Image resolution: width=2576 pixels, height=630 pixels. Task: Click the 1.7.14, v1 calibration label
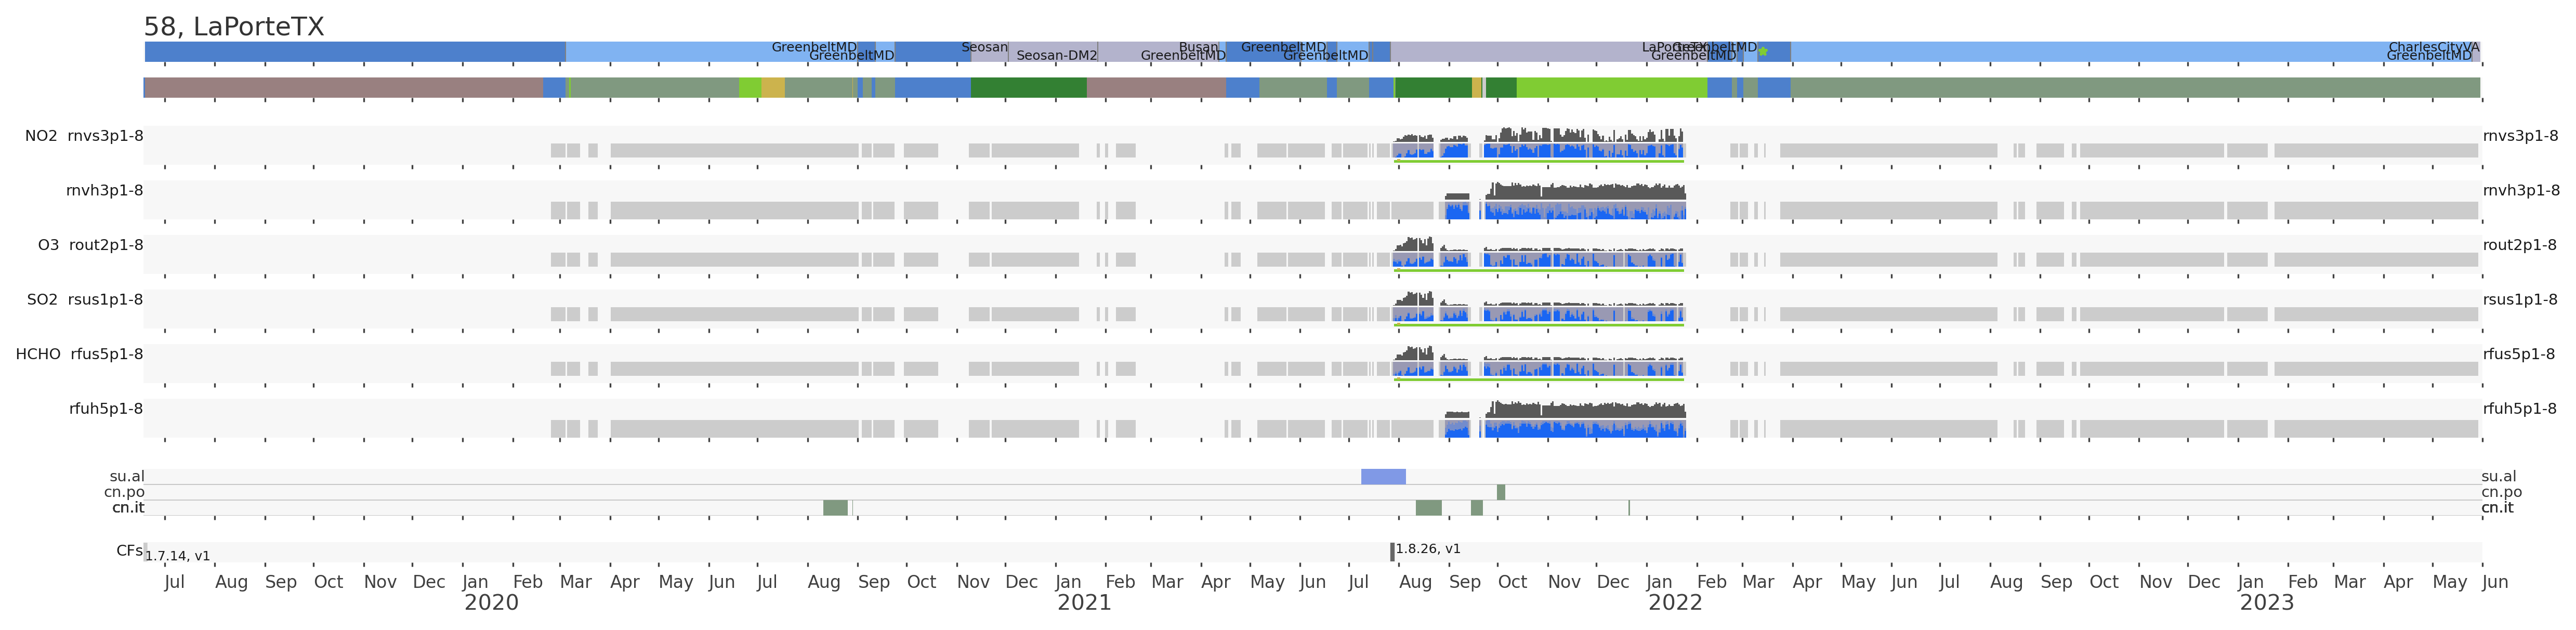178,556
